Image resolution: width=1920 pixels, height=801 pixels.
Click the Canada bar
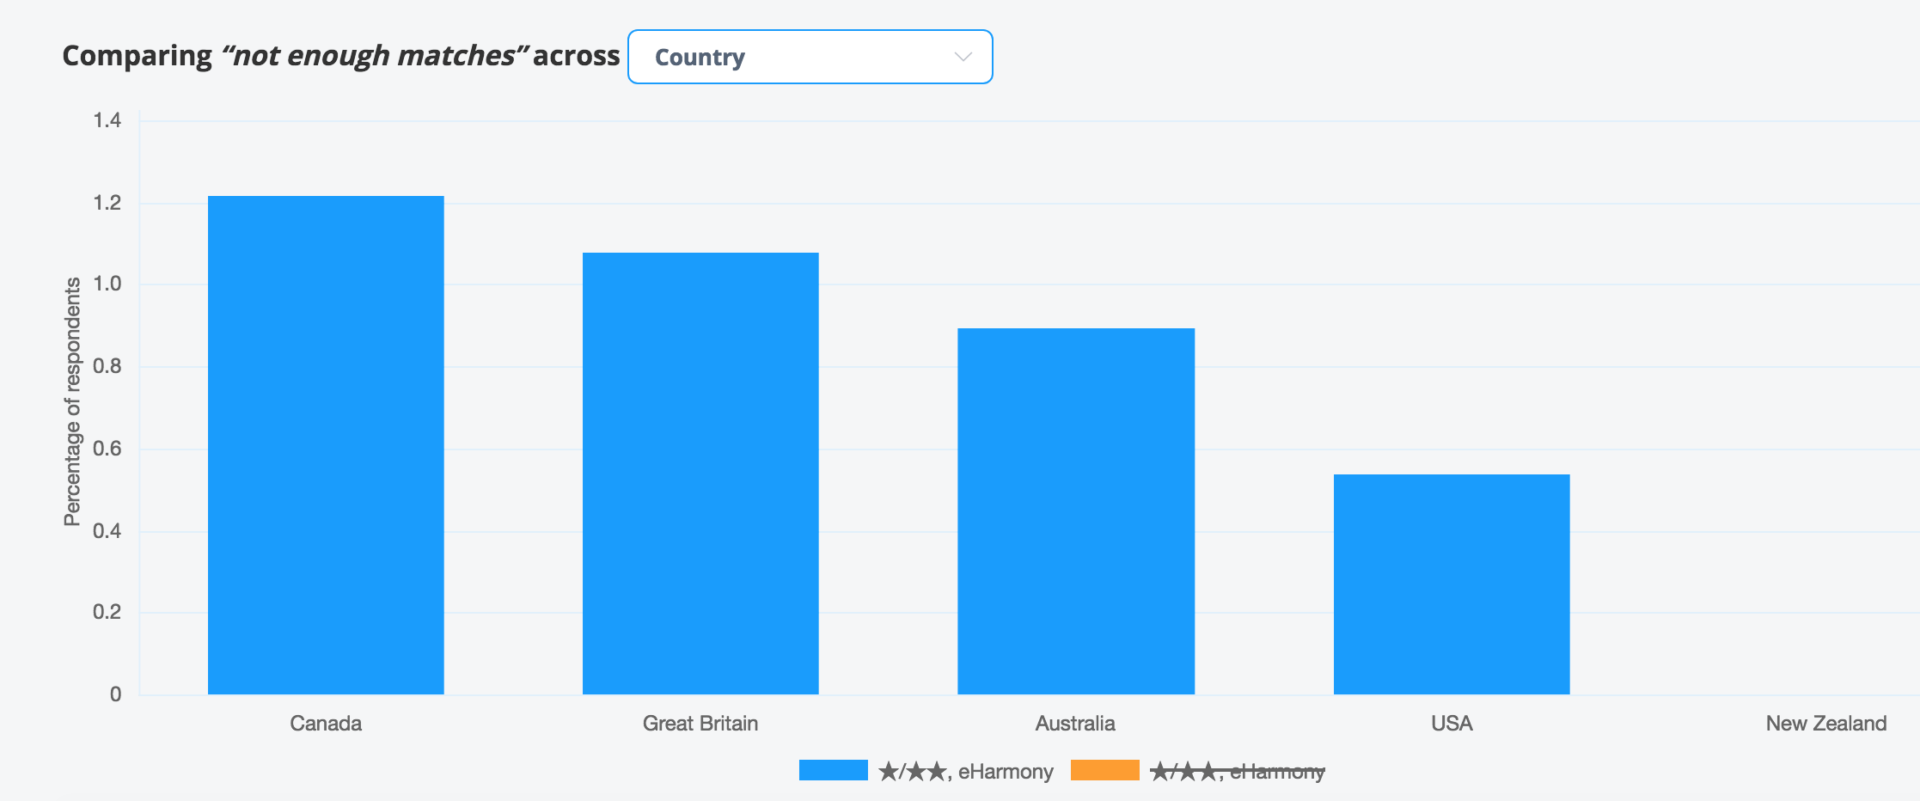tap(326, 445)
